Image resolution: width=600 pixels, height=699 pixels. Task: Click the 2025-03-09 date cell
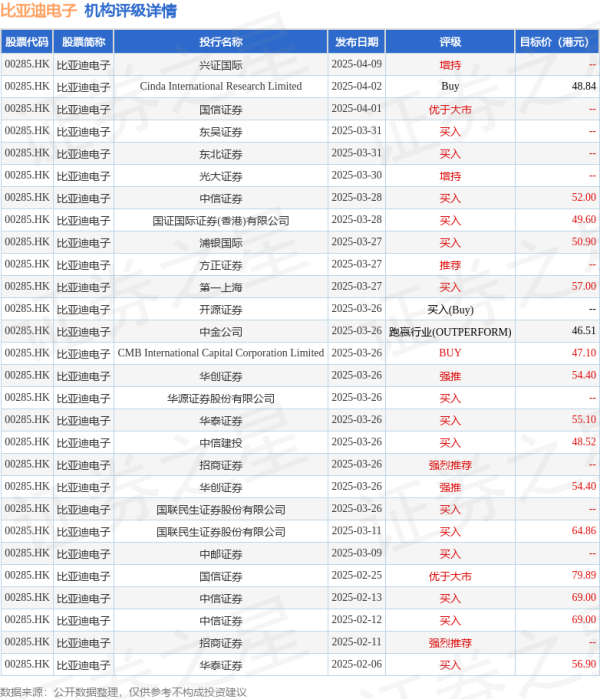pos(357,553)
